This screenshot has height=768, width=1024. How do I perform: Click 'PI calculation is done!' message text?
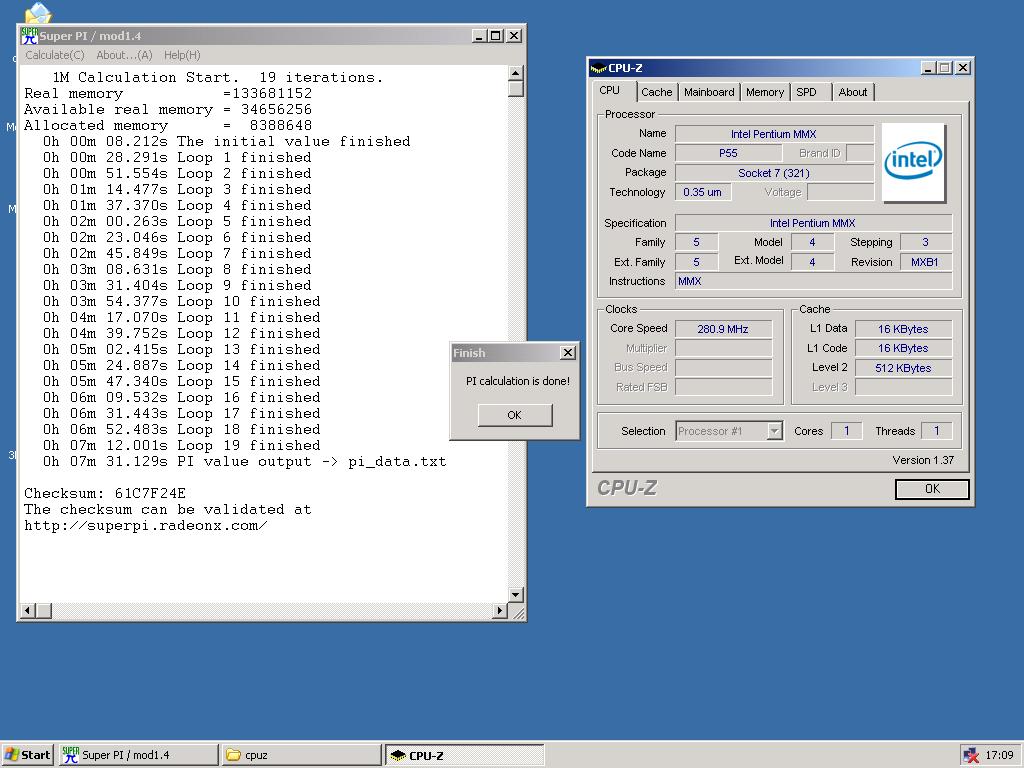click(518, 381)
